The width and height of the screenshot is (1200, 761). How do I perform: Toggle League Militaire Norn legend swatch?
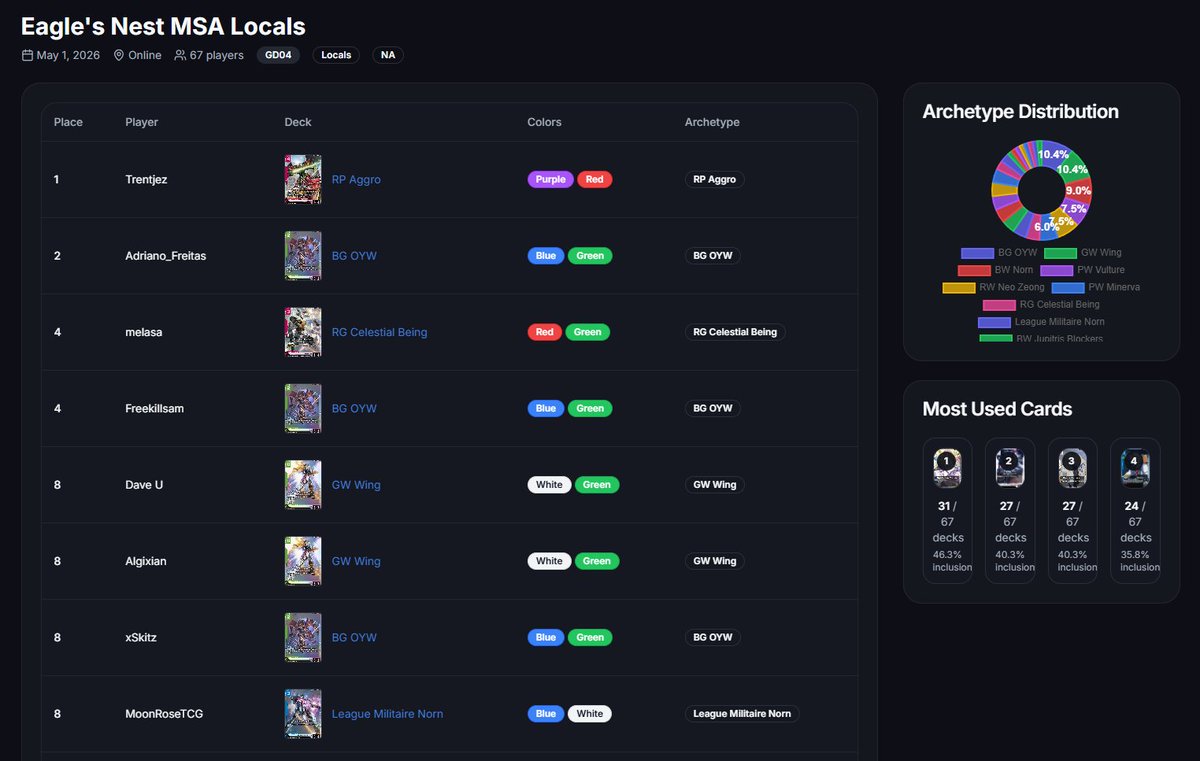pyautogui.click(x=994, y=322)
